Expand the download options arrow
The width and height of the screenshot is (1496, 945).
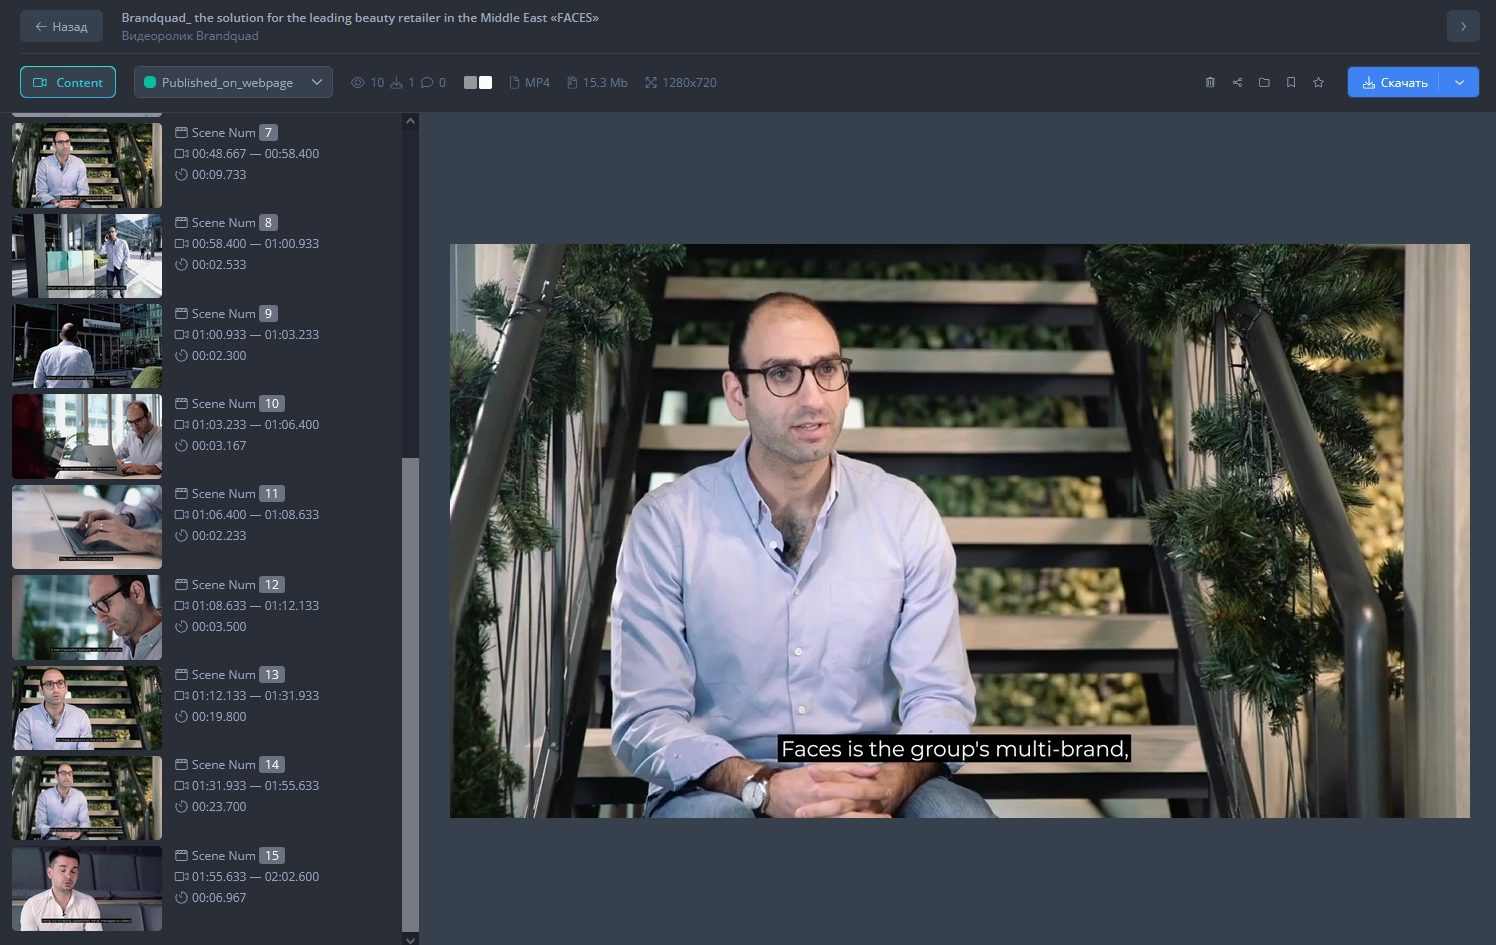pos(1459,82)
